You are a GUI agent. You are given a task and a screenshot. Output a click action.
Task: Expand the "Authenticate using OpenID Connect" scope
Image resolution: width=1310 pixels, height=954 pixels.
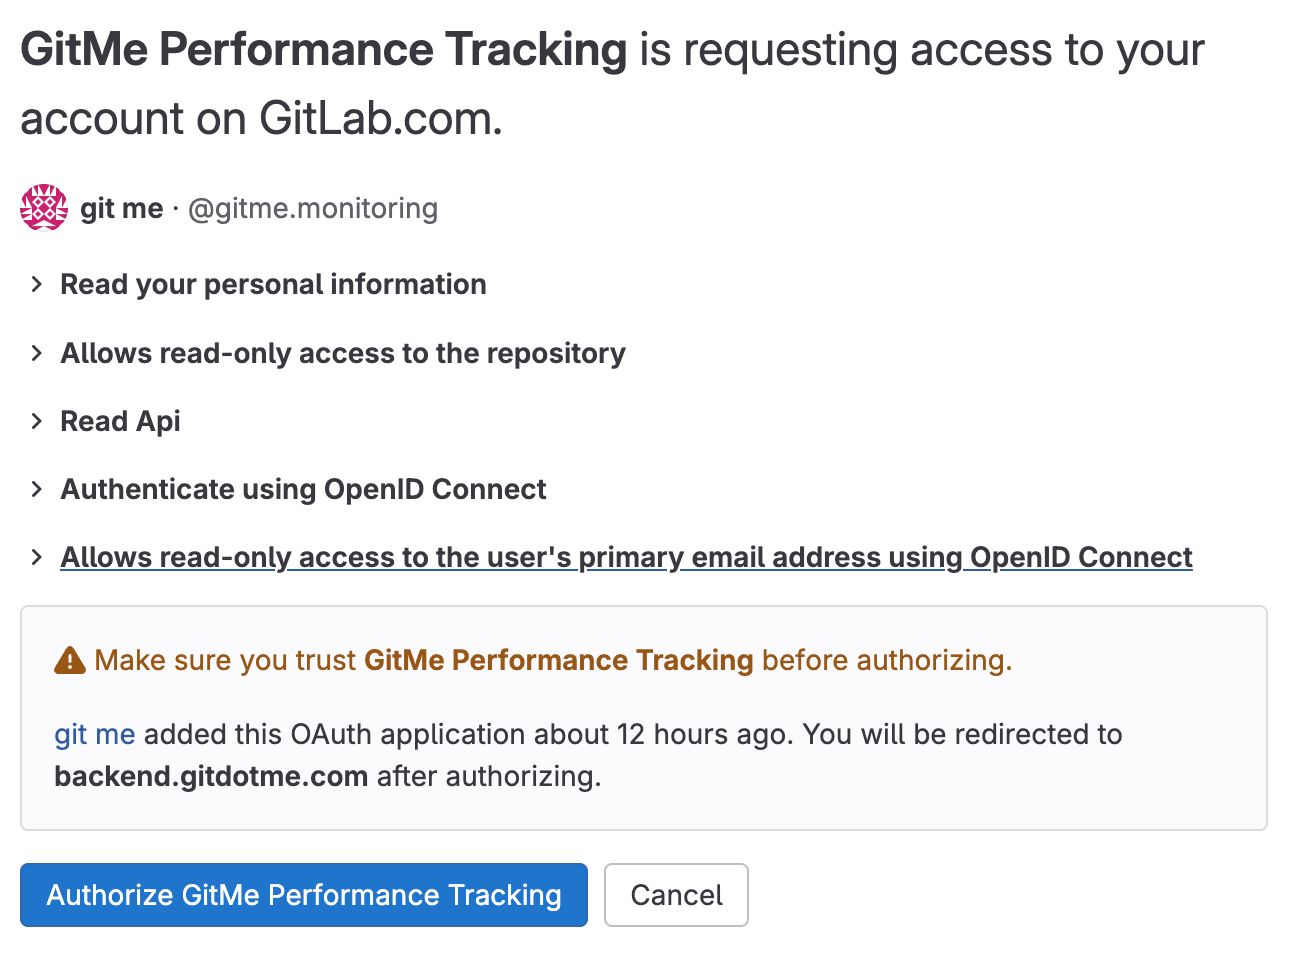tap(303, 489)
